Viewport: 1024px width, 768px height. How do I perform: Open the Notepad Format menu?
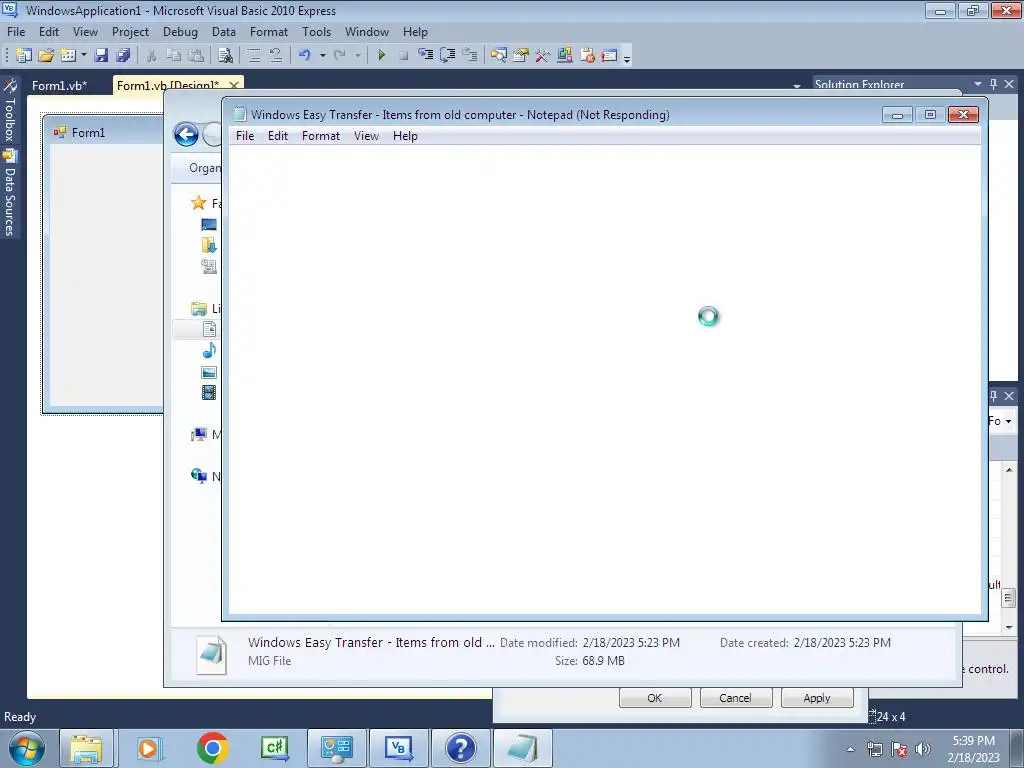click(321, 136)
